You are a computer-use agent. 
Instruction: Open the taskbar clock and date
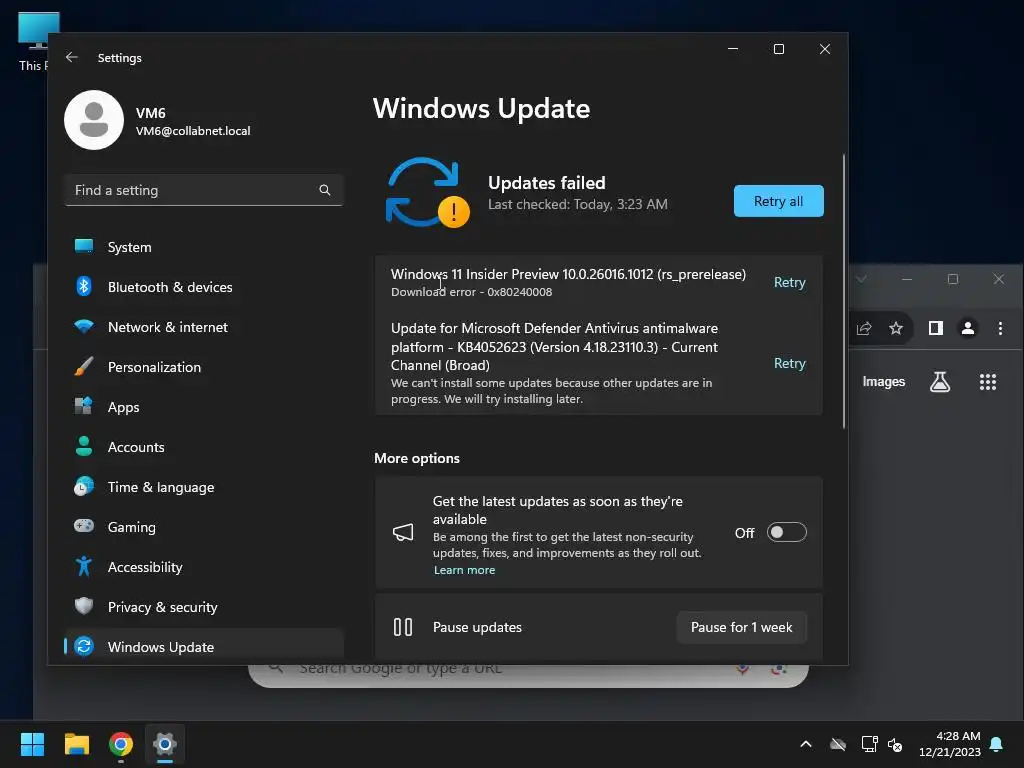tap(950, 744)
